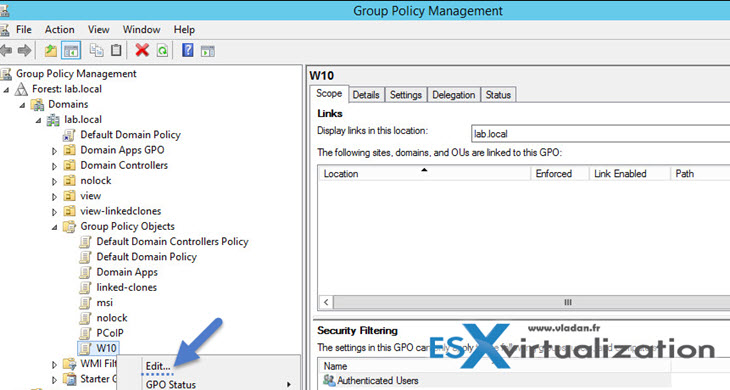Click the Domain Apps GPO folder icon
Viewport: 730px width, 390px height.
point(69,150)
